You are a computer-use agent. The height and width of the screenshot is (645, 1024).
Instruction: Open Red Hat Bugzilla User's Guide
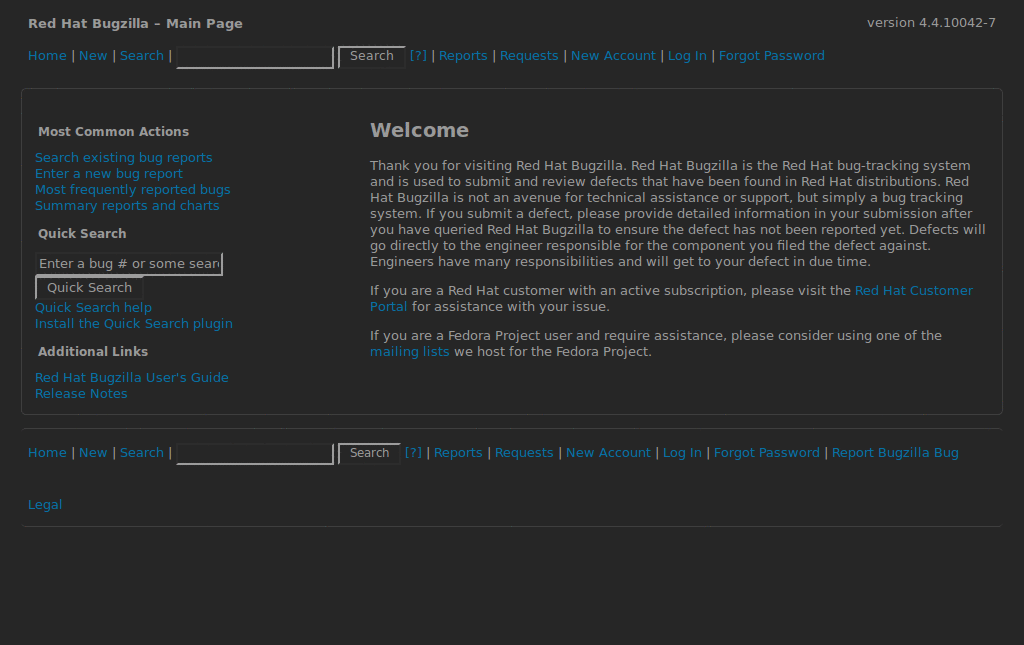point(131,378)
